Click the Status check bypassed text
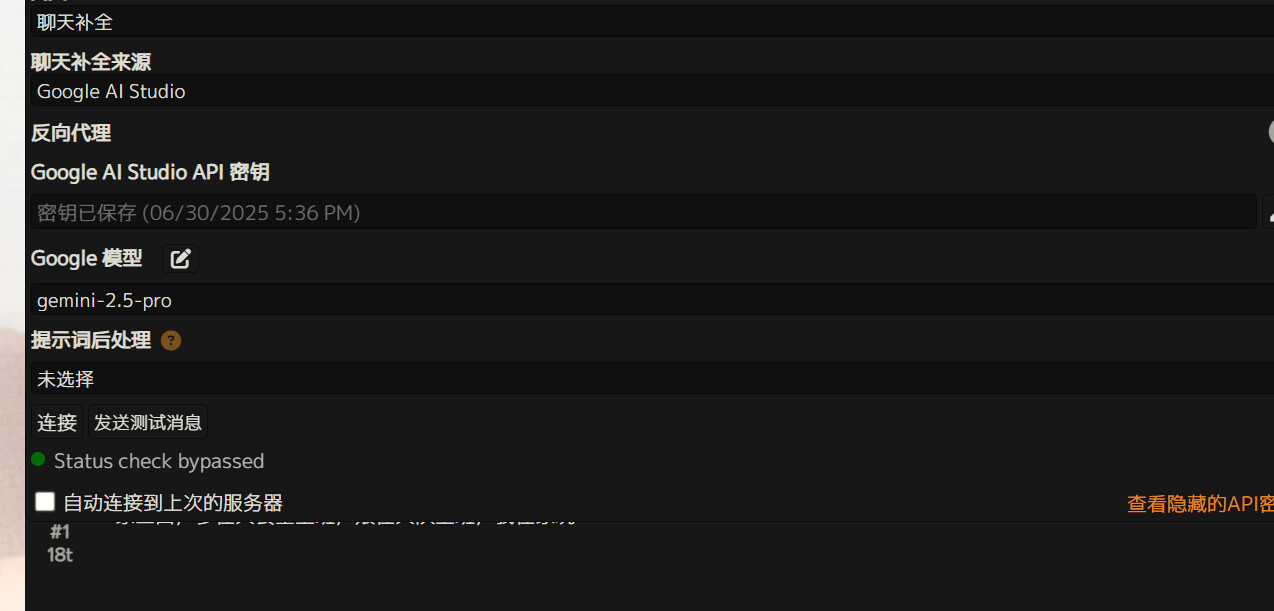Image resolution: width=1274 pixels, height=611 pixels. point(159,461)
